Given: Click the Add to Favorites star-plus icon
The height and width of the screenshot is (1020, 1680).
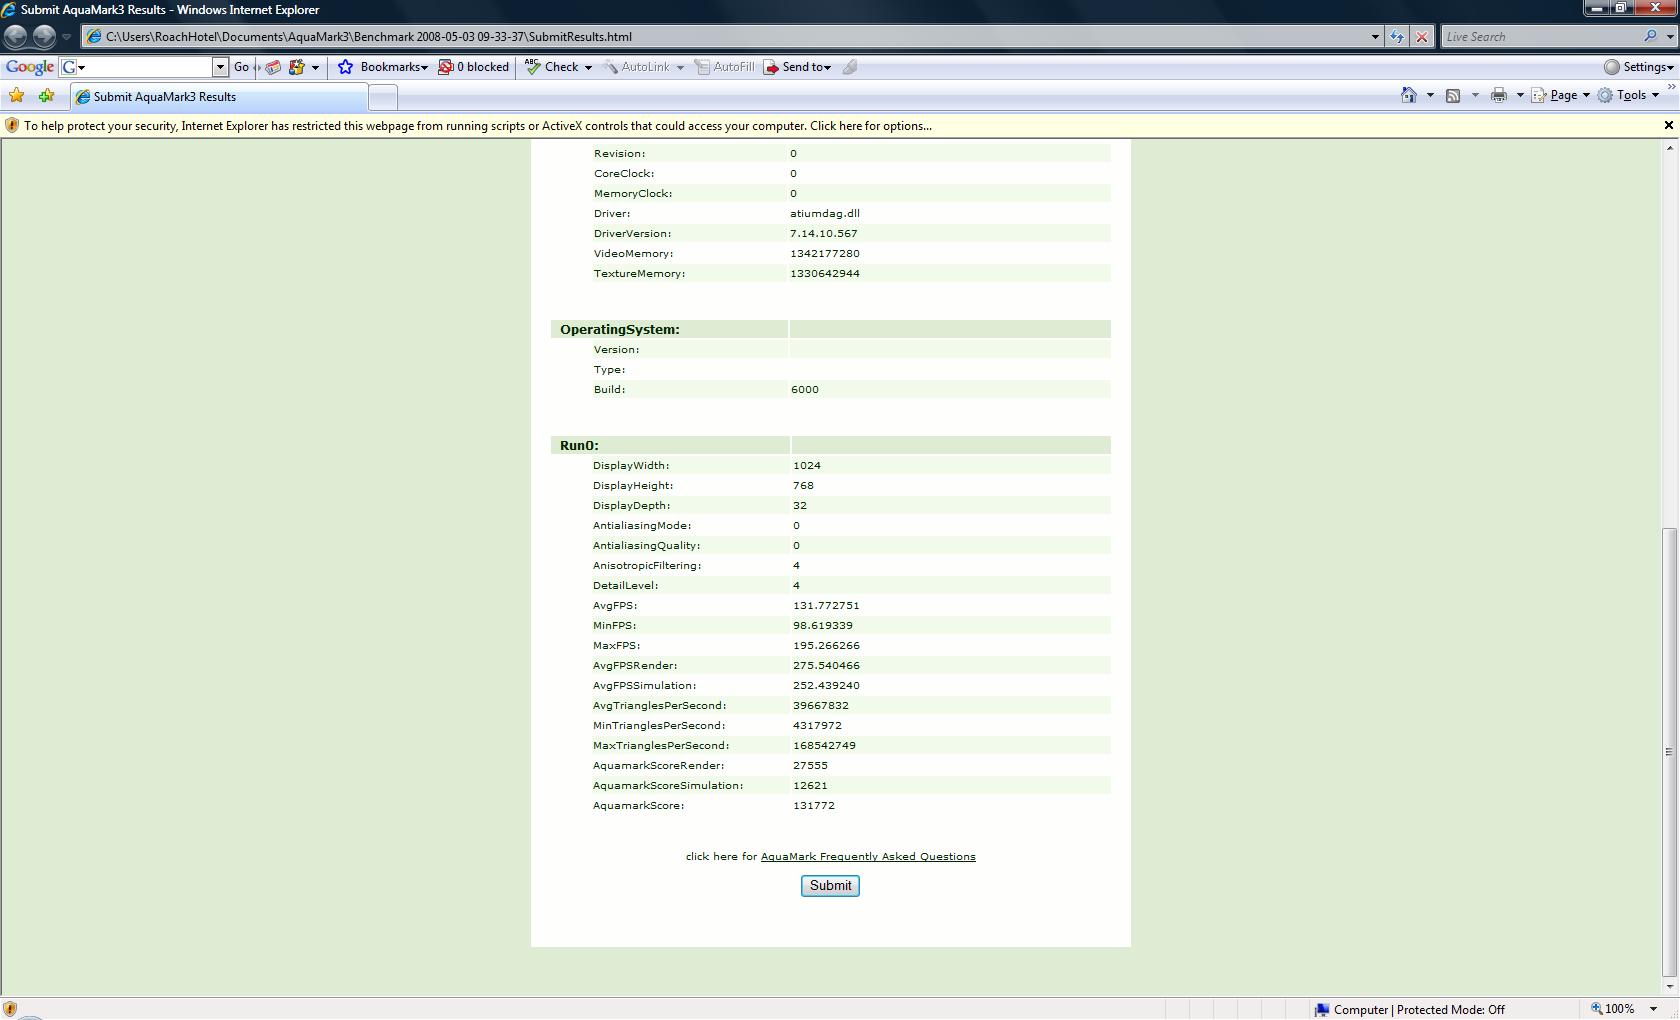Looking at the screenshot, I should click(x=46, y=96).
